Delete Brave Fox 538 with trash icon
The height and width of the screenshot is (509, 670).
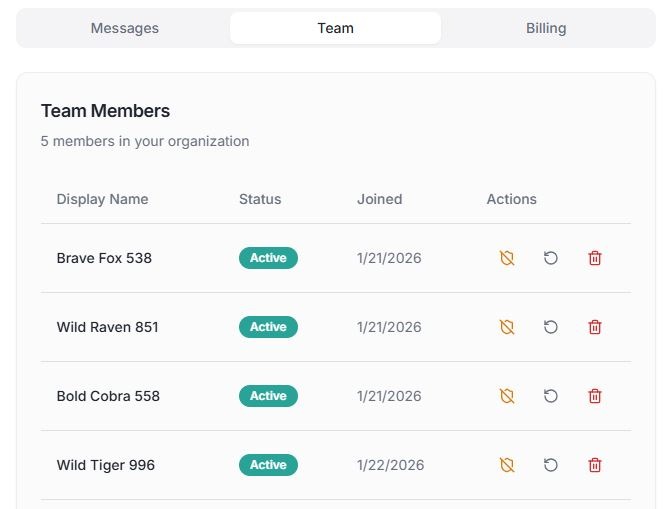[x=595, y=258]
